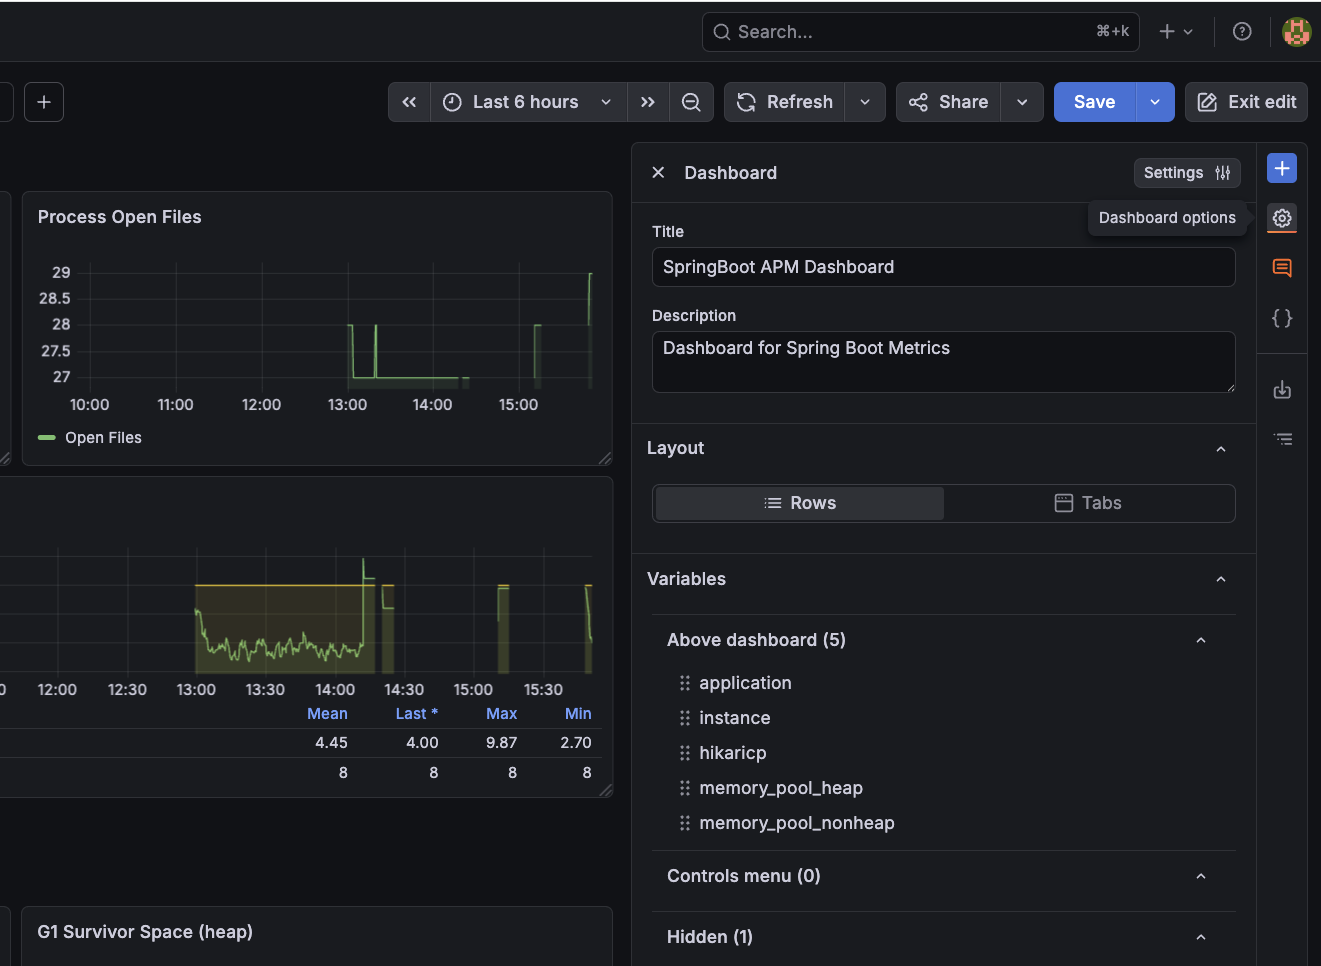Open the Dashboard options gear icon
The height and width of the screenshot is (966, 1321).
click(x=1282, y=218)
